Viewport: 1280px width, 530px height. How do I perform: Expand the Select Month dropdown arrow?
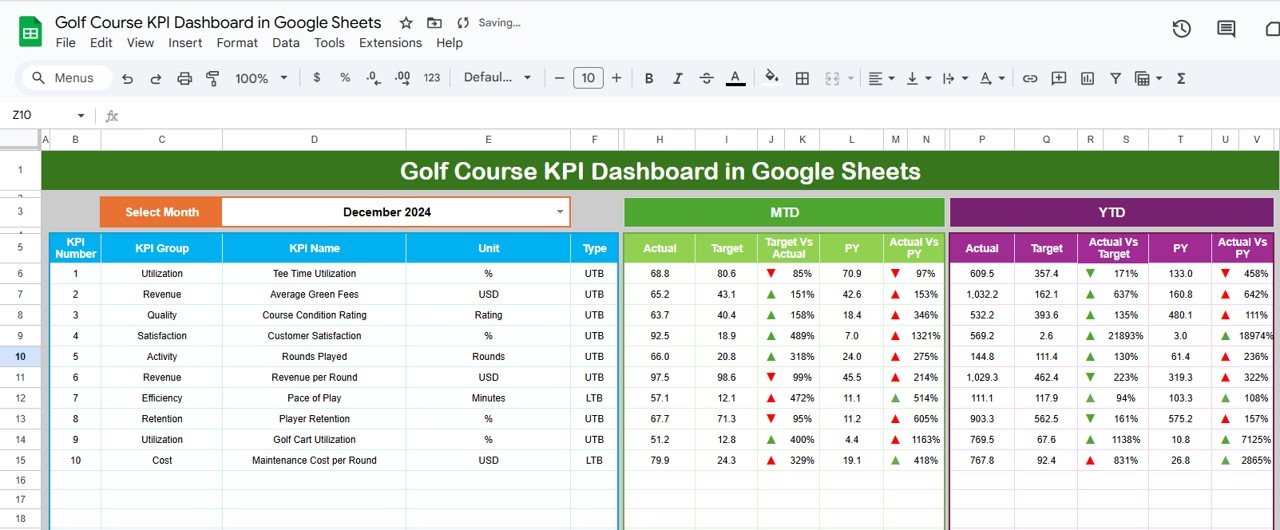[x=560, y=212]
